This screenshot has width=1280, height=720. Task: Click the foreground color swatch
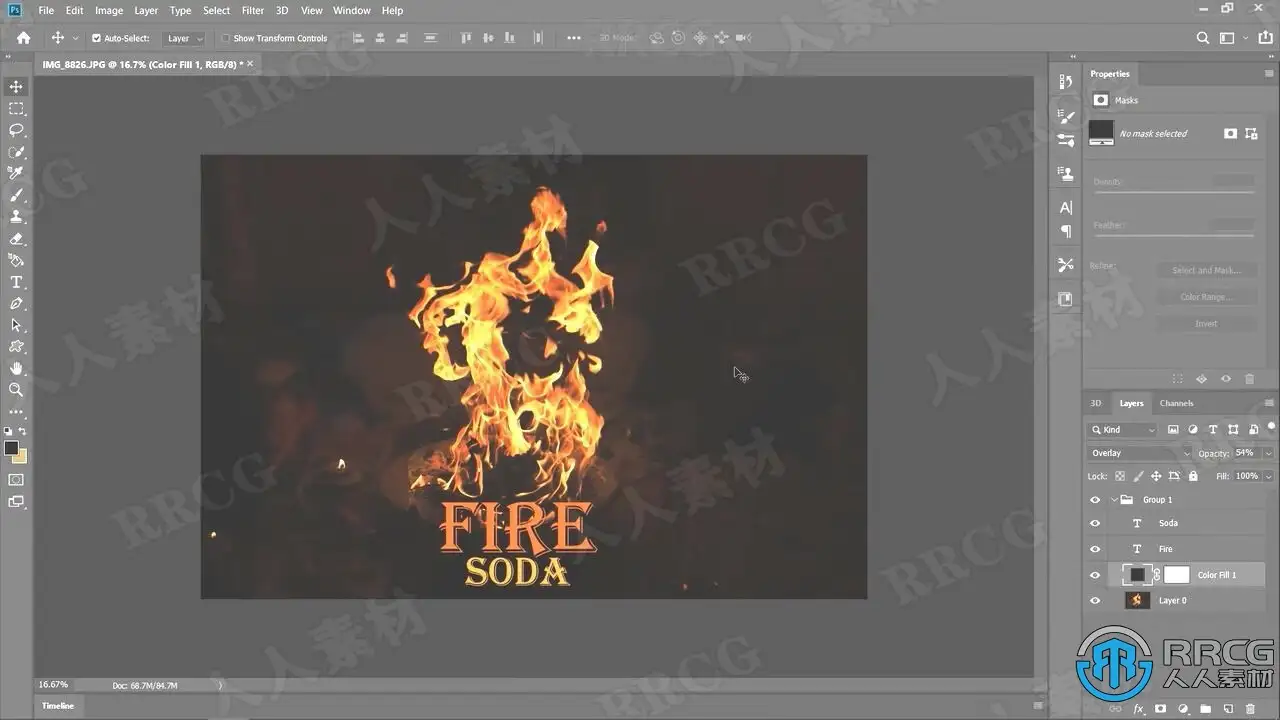pos(11,448)
